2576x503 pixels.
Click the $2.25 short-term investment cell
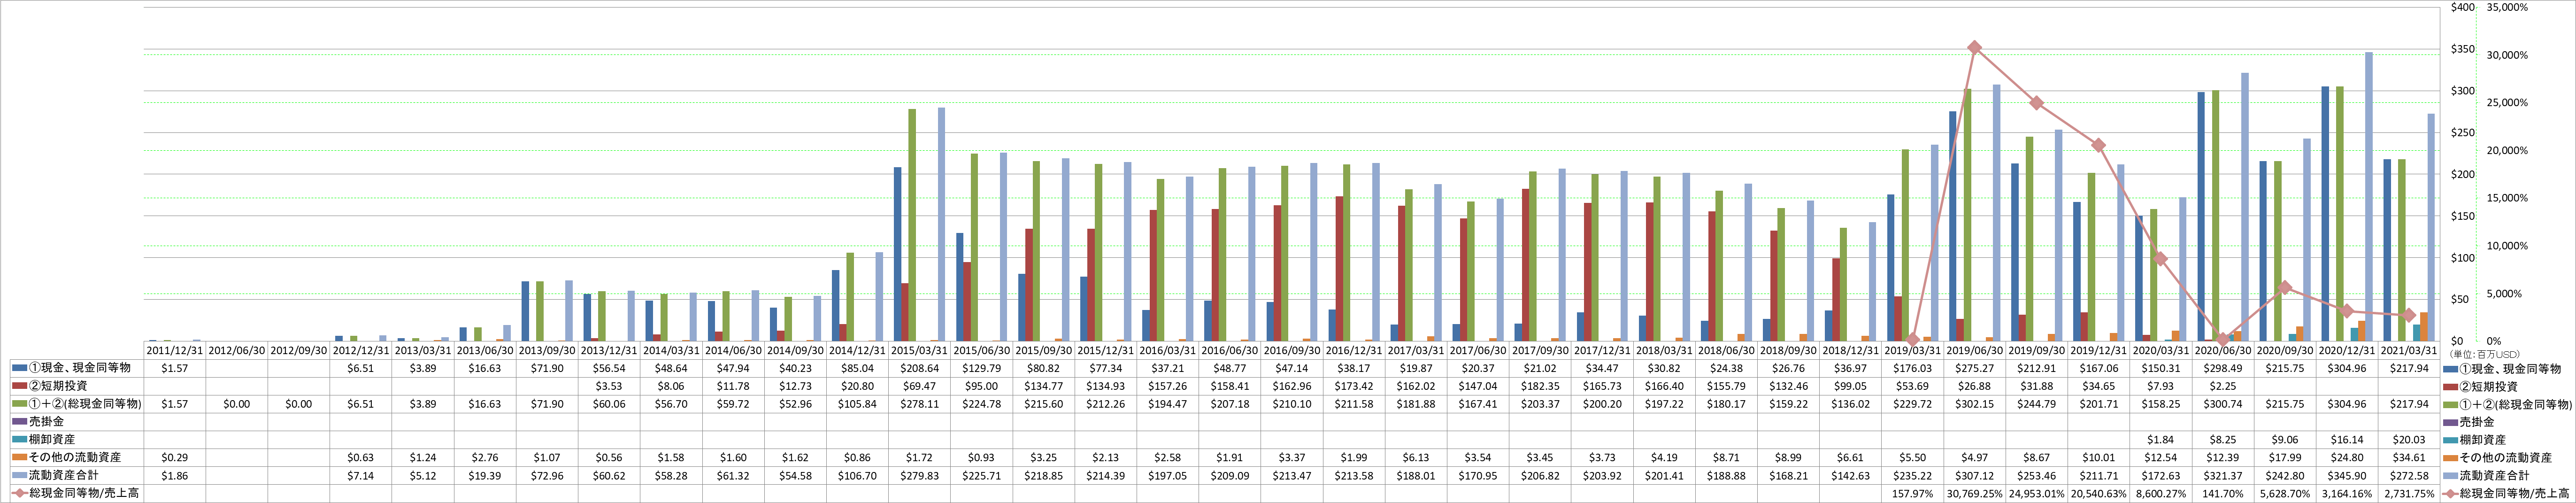tap(2223, 386)
